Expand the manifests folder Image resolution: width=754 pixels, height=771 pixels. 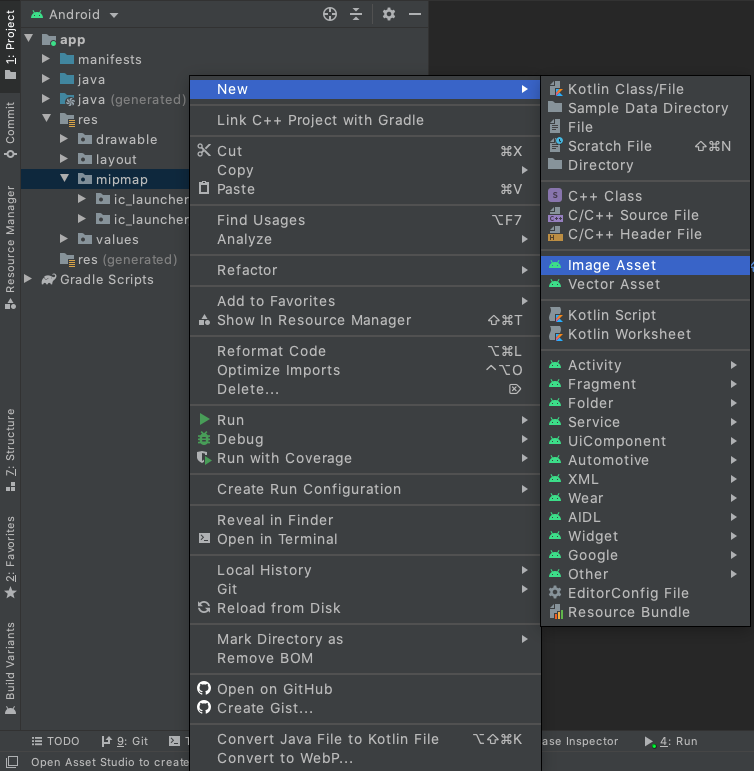point(46,59)
